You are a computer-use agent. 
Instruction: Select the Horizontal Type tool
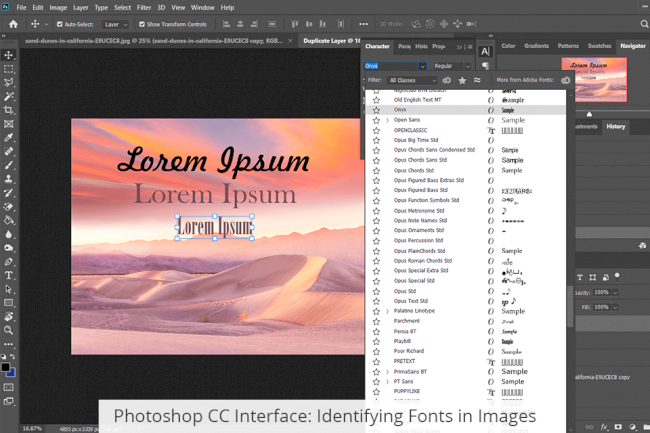[9, 275]
